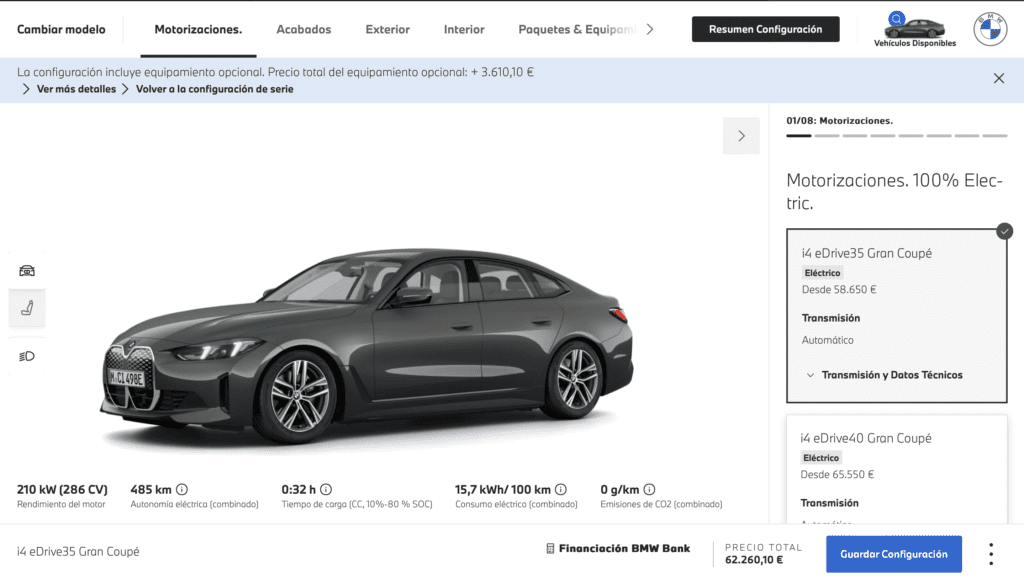1024x584 pixels.
Task: Click 'Motorizaciones. 100% Electric.' heading
Action: click(x=894, y=191)
